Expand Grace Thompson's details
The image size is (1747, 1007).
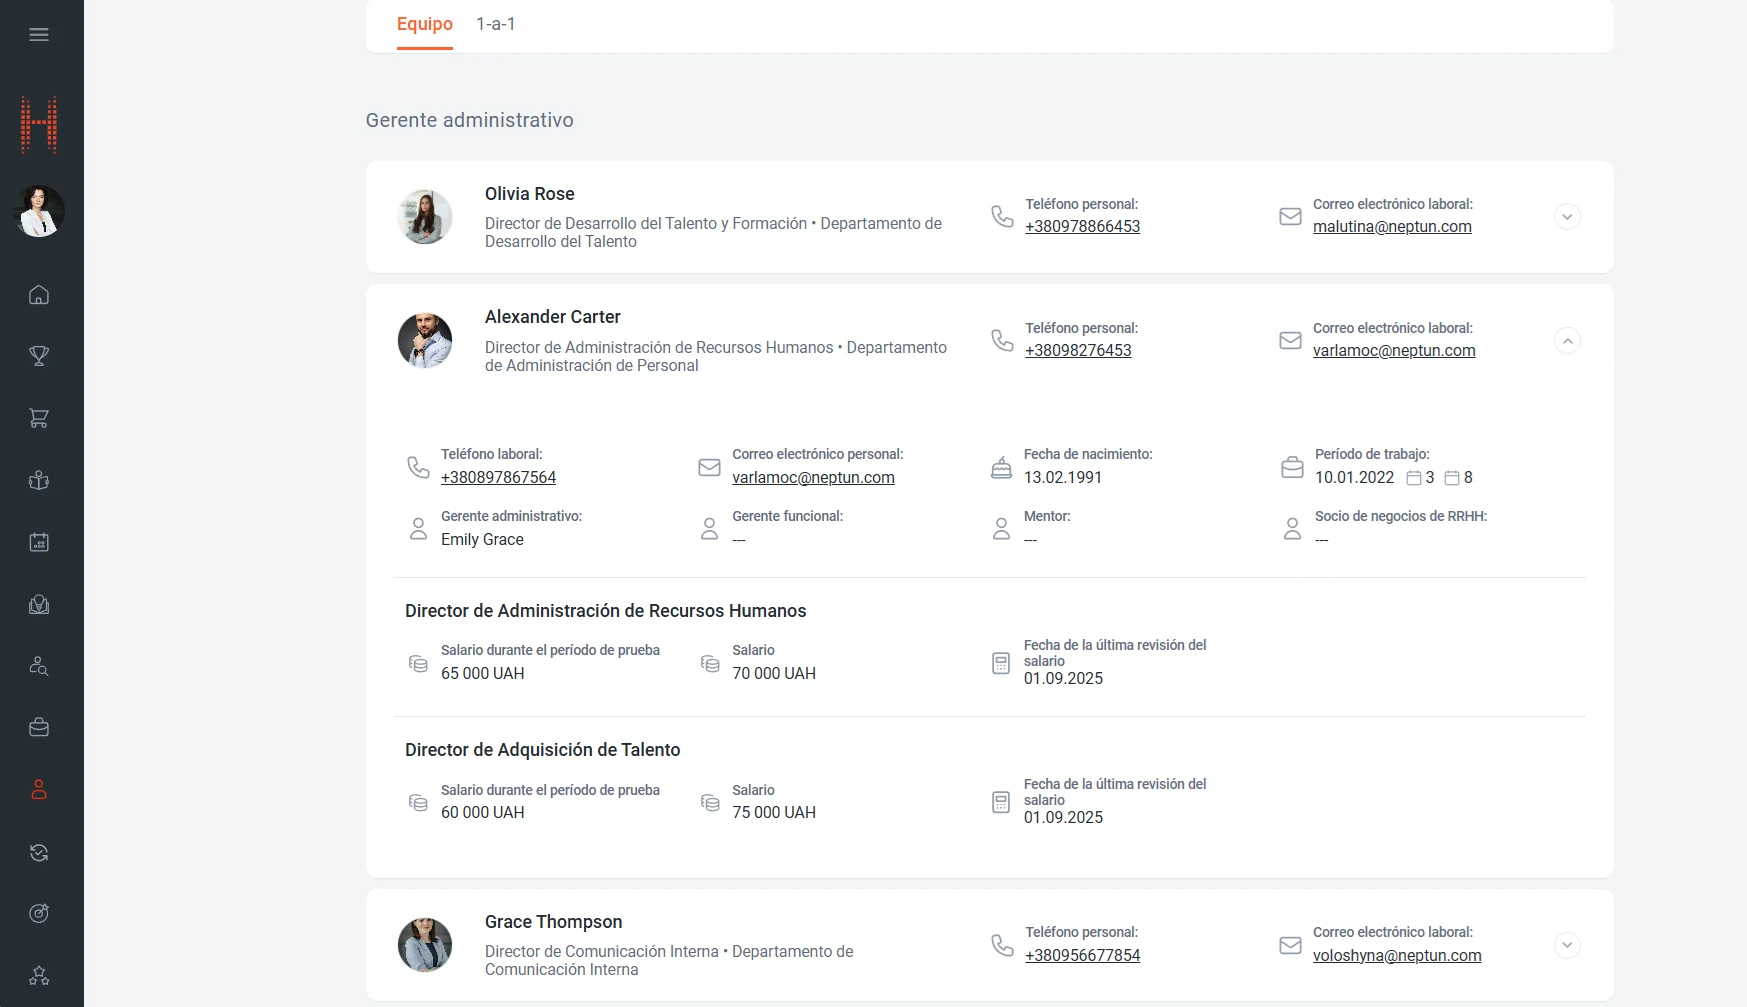coord(1567,945)
